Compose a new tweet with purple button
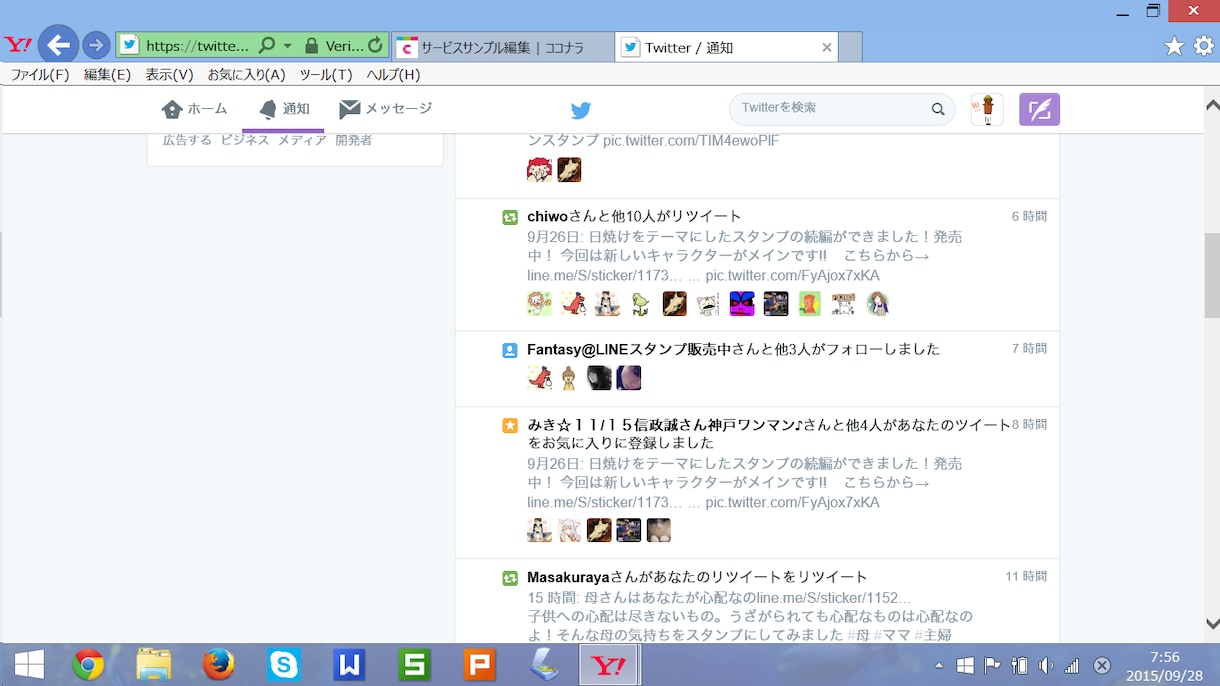 [x=1039, y=109]
